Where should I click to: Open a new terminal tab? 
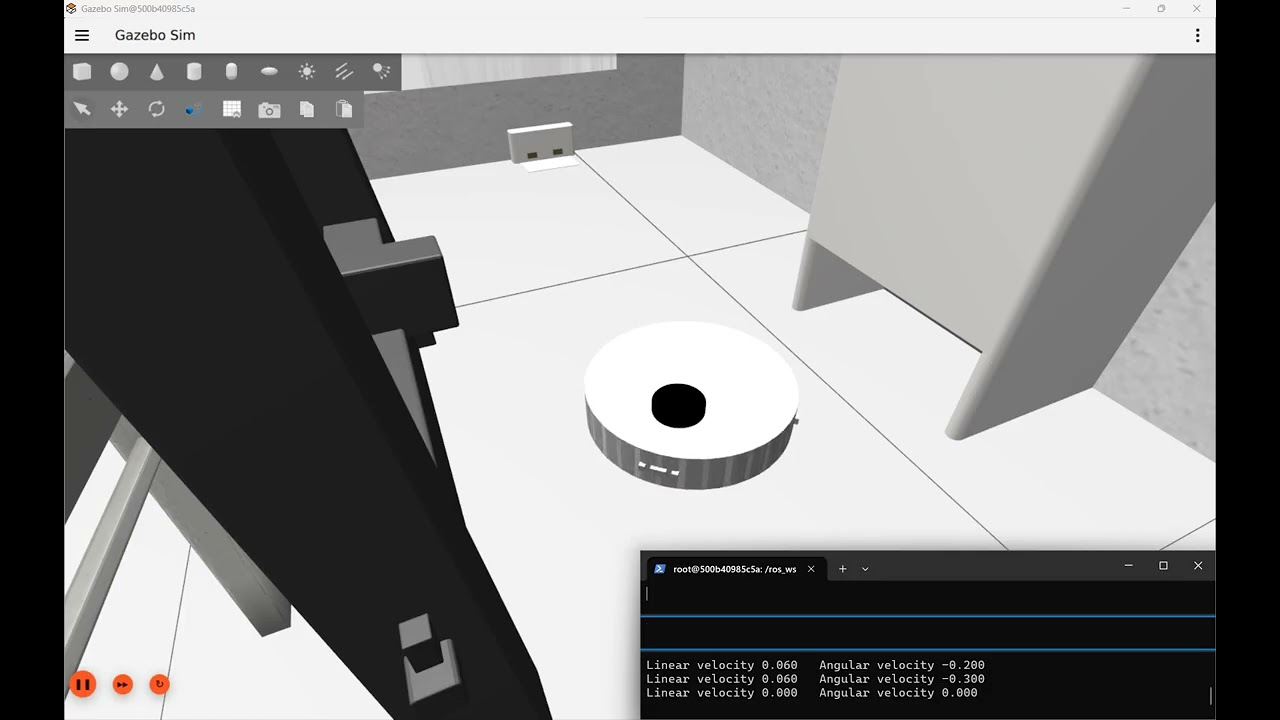click(842, 569)
